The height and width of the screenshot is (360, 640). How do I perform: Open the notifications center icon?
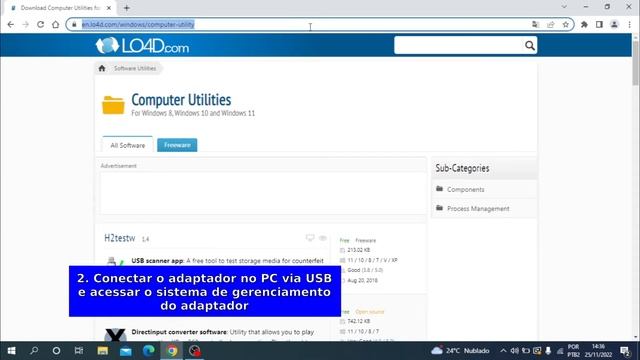click(x=624, y=351)
